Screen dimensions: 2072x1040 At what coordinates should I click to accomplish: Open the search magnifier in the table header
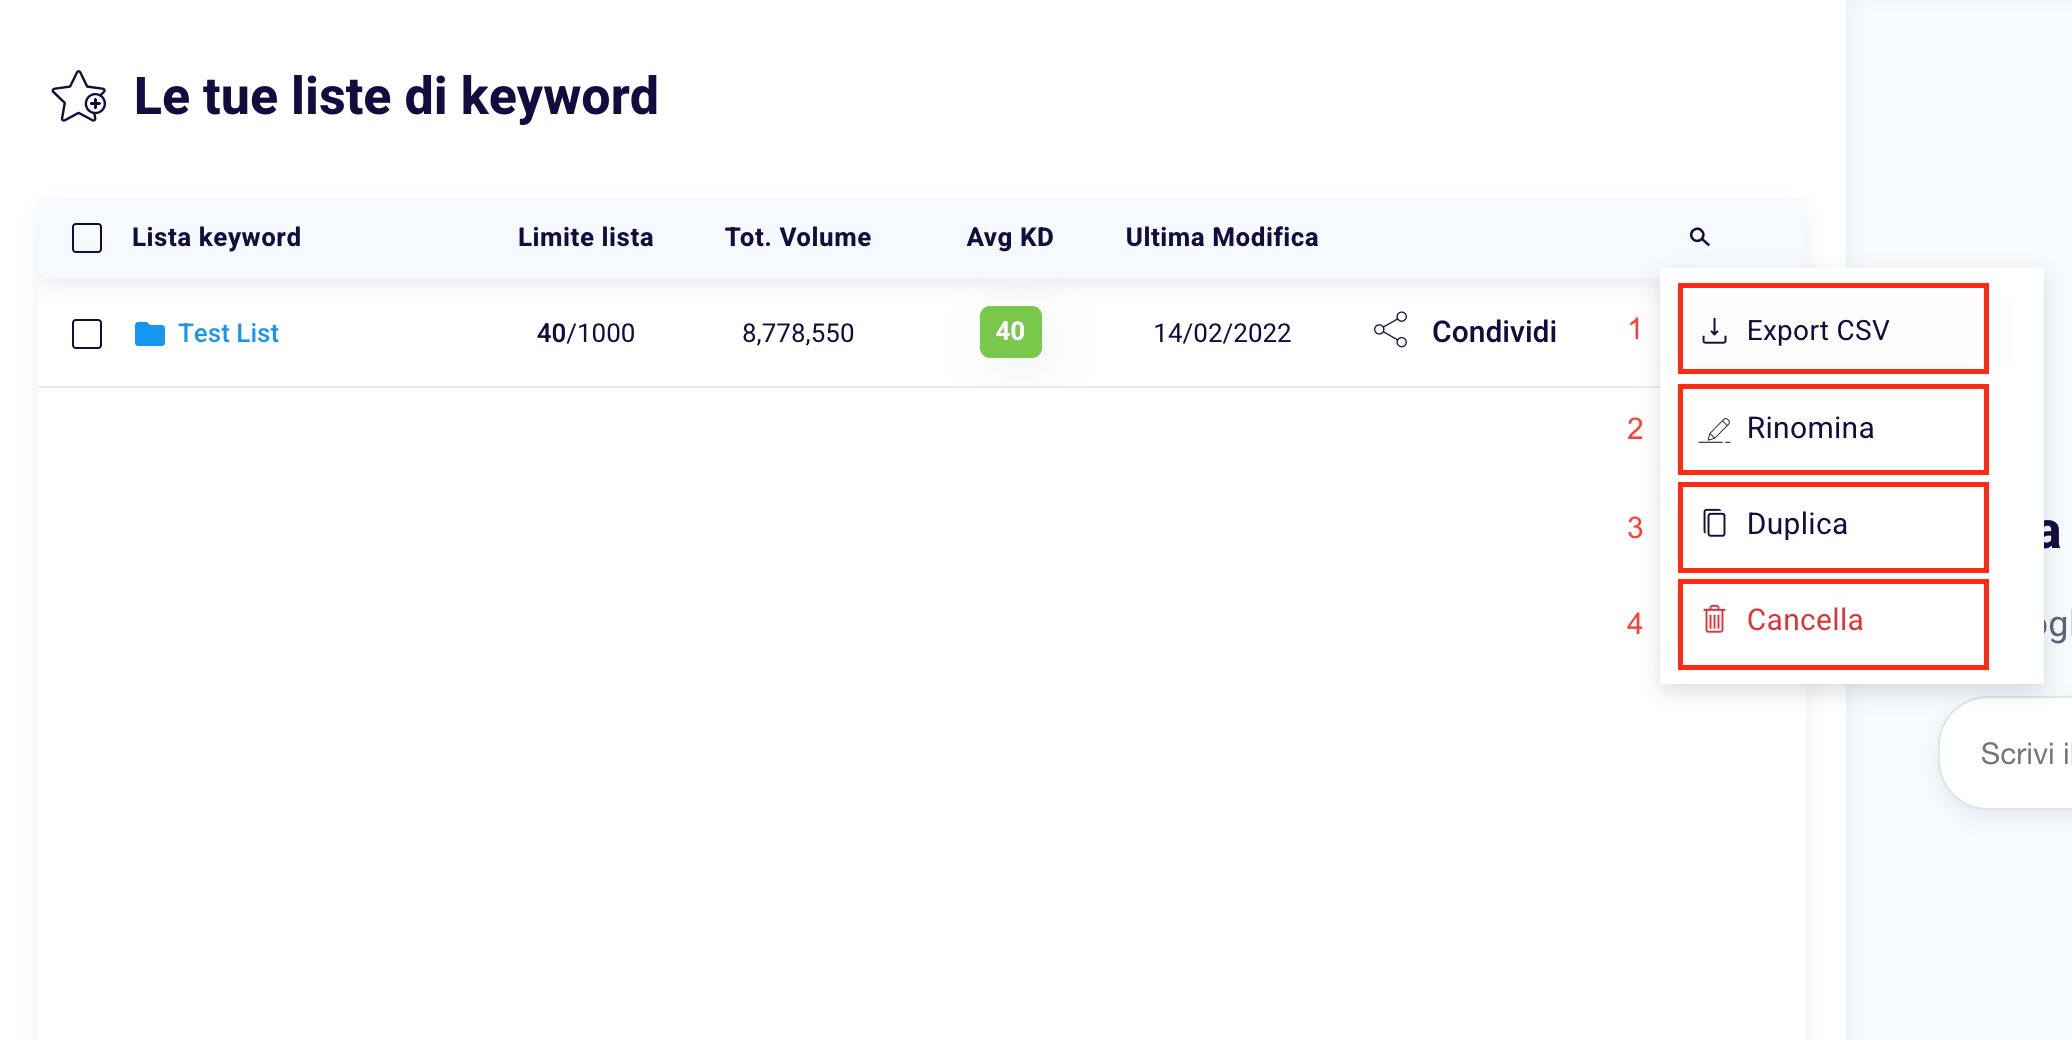pyautogui.click(x=1699, y=237)
